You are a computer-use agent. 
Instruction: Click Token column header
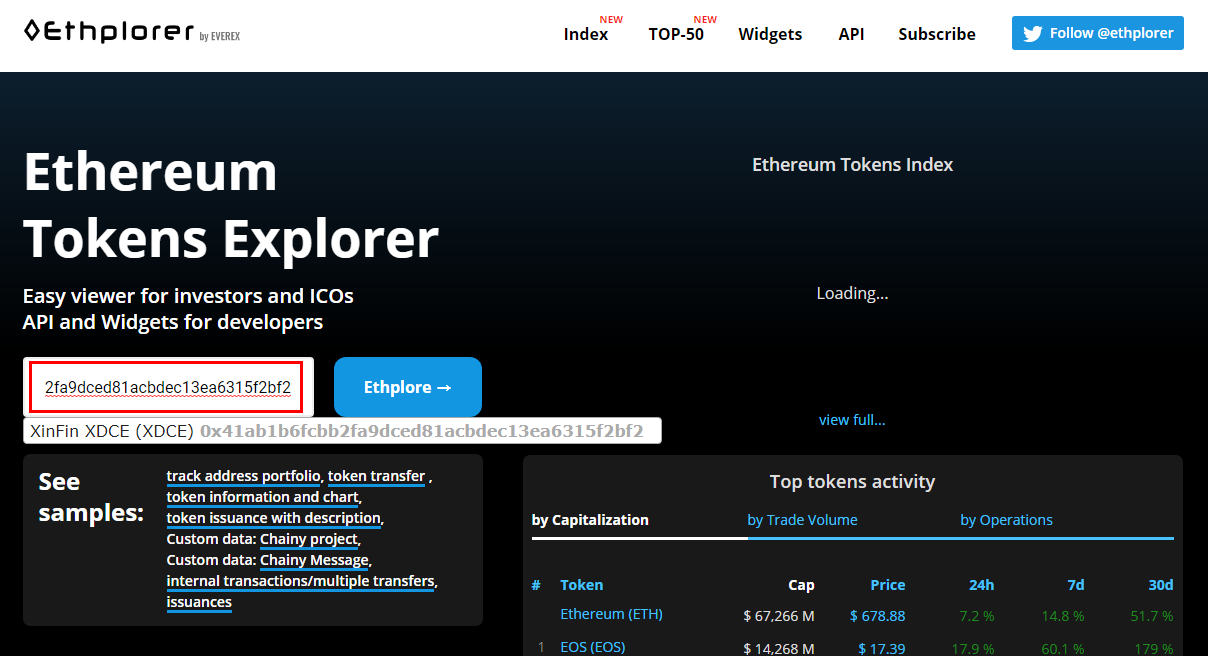(582, 585)
